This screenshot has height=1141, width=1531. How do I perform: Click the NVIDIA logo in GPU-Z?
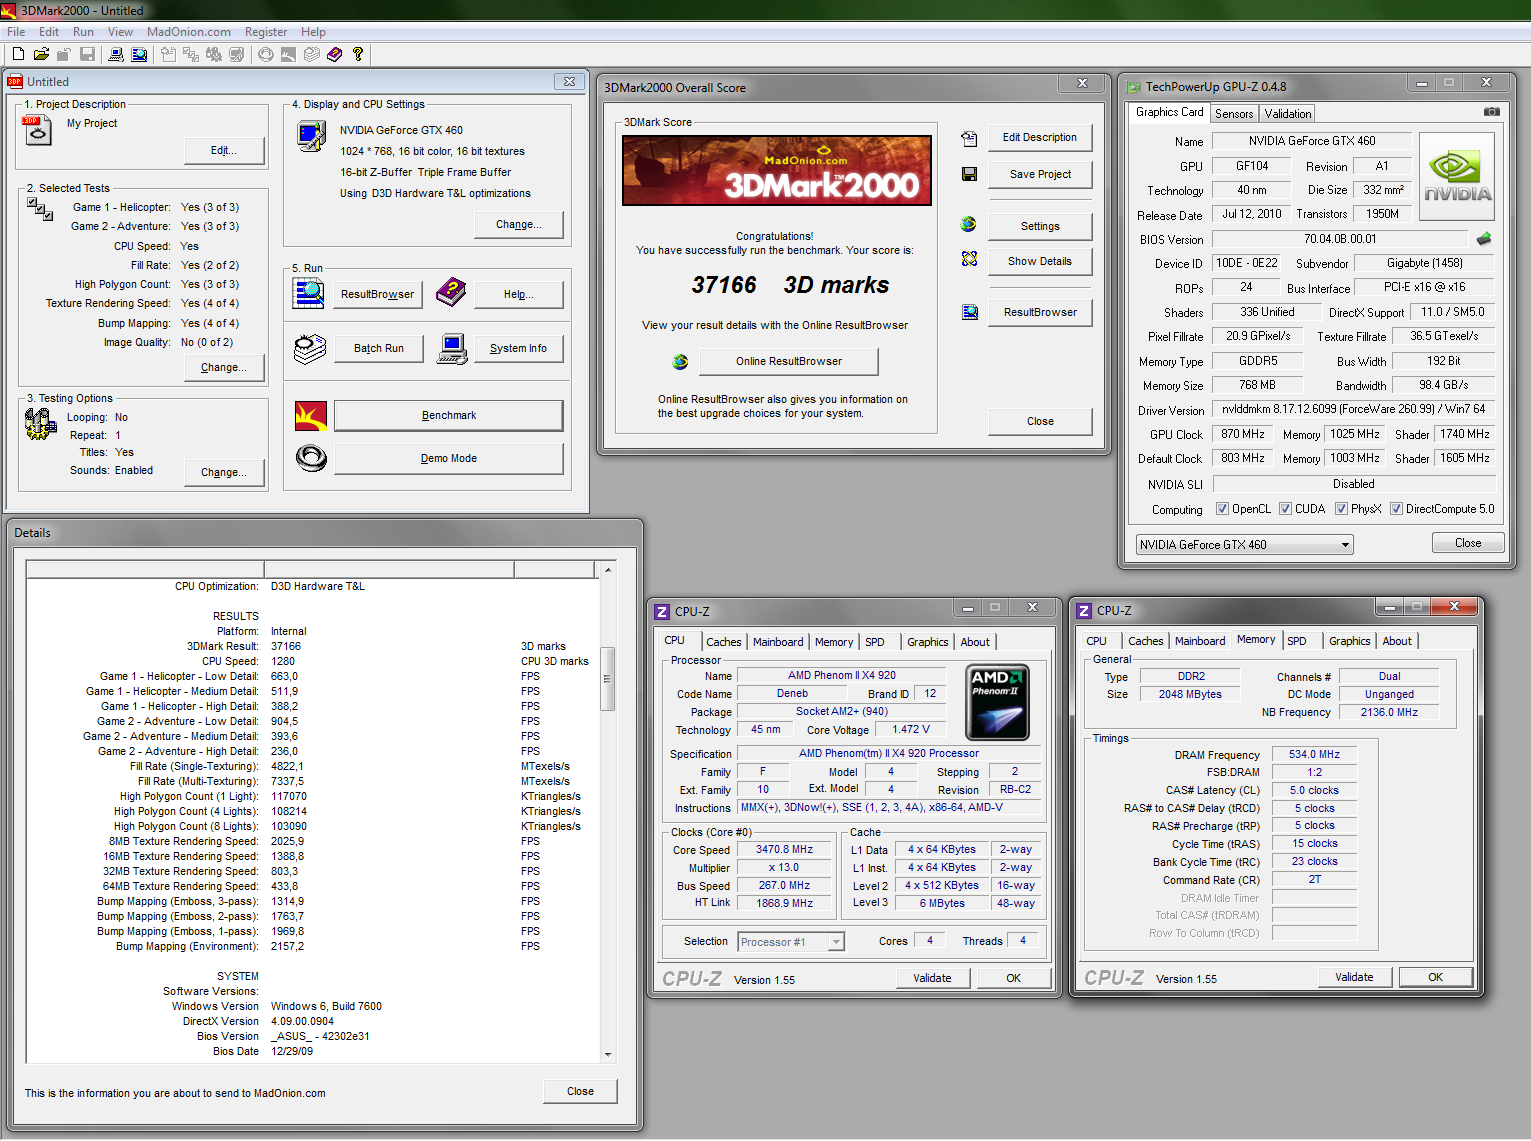(1457, 177)
